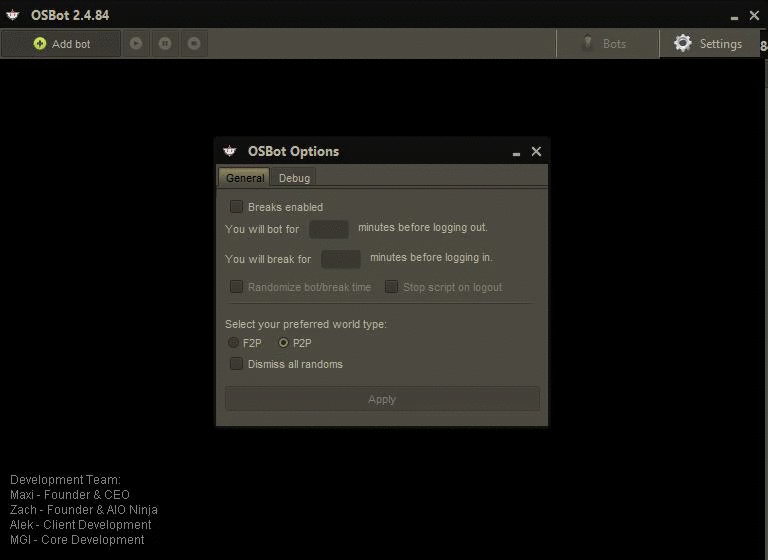The image size is (768, 560).
Task: Toggle Stop script on logout checkbox
Action: [391, 287]
